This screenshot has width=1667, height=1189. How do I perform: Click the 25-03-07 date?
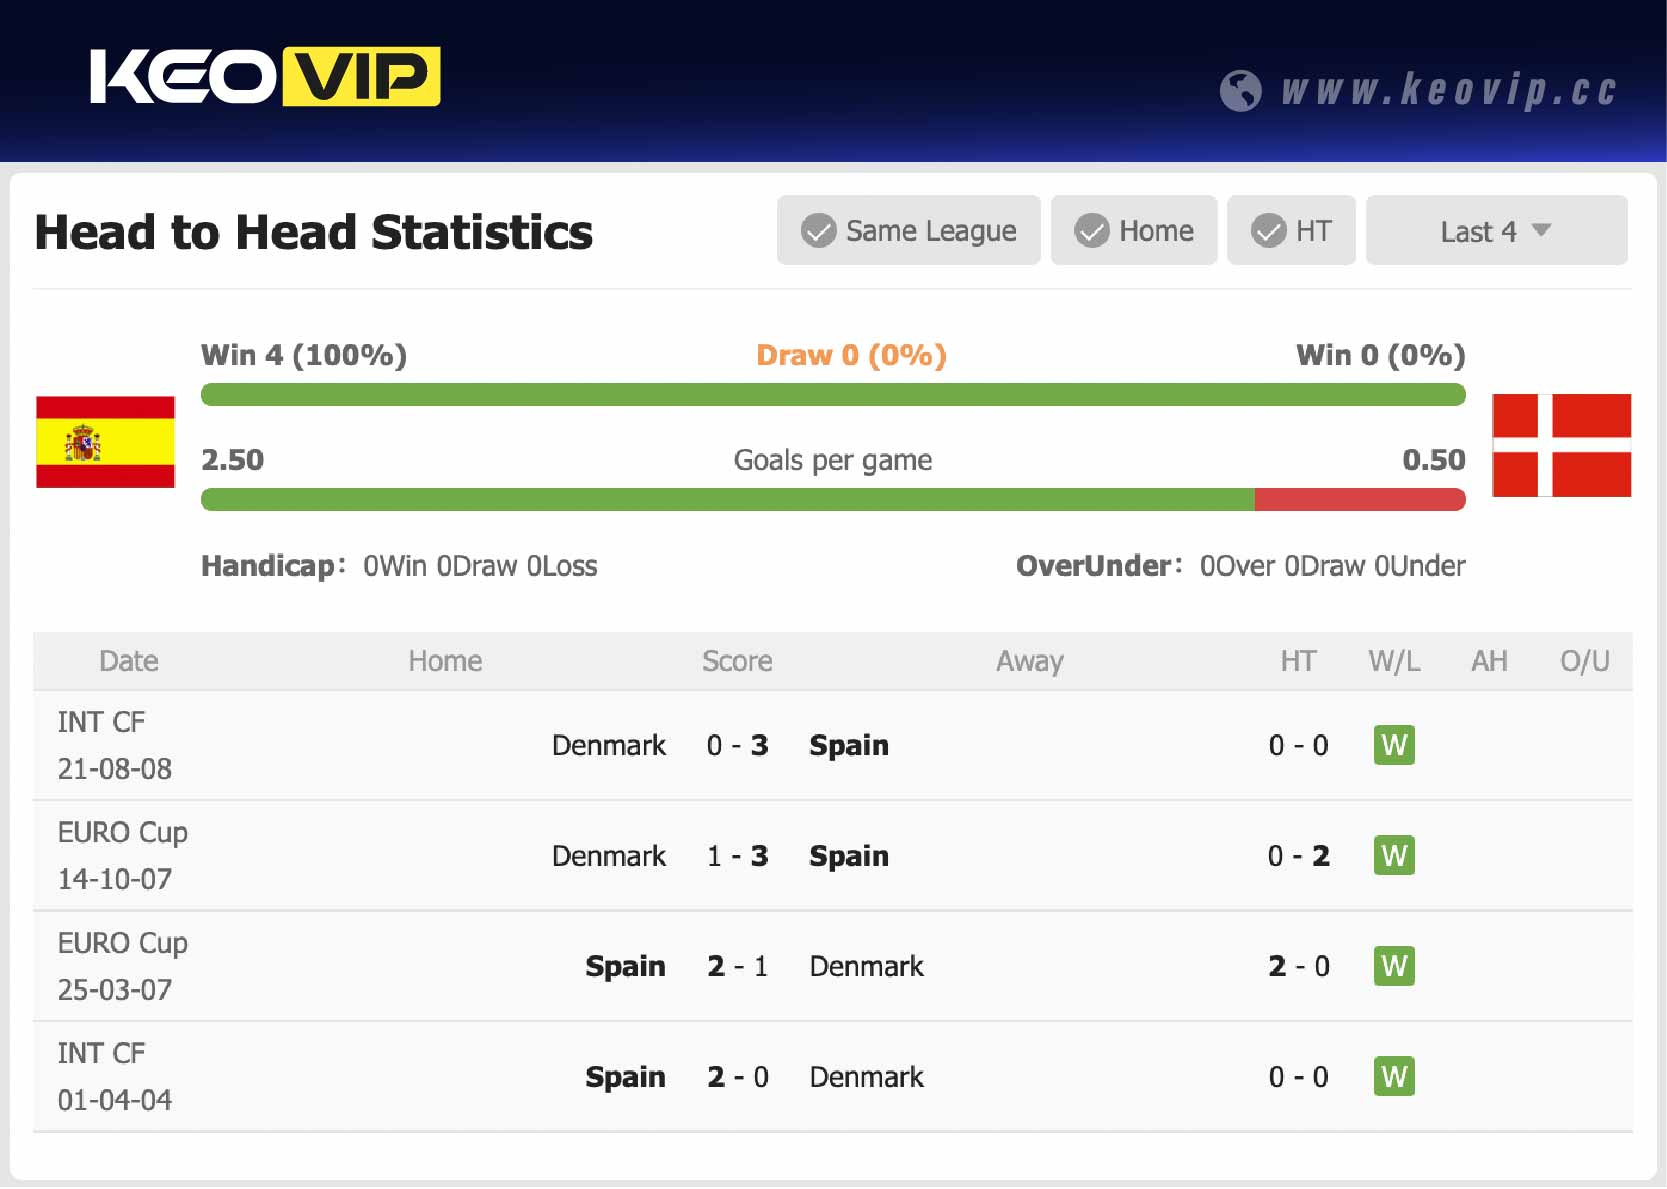pos(114,990)
